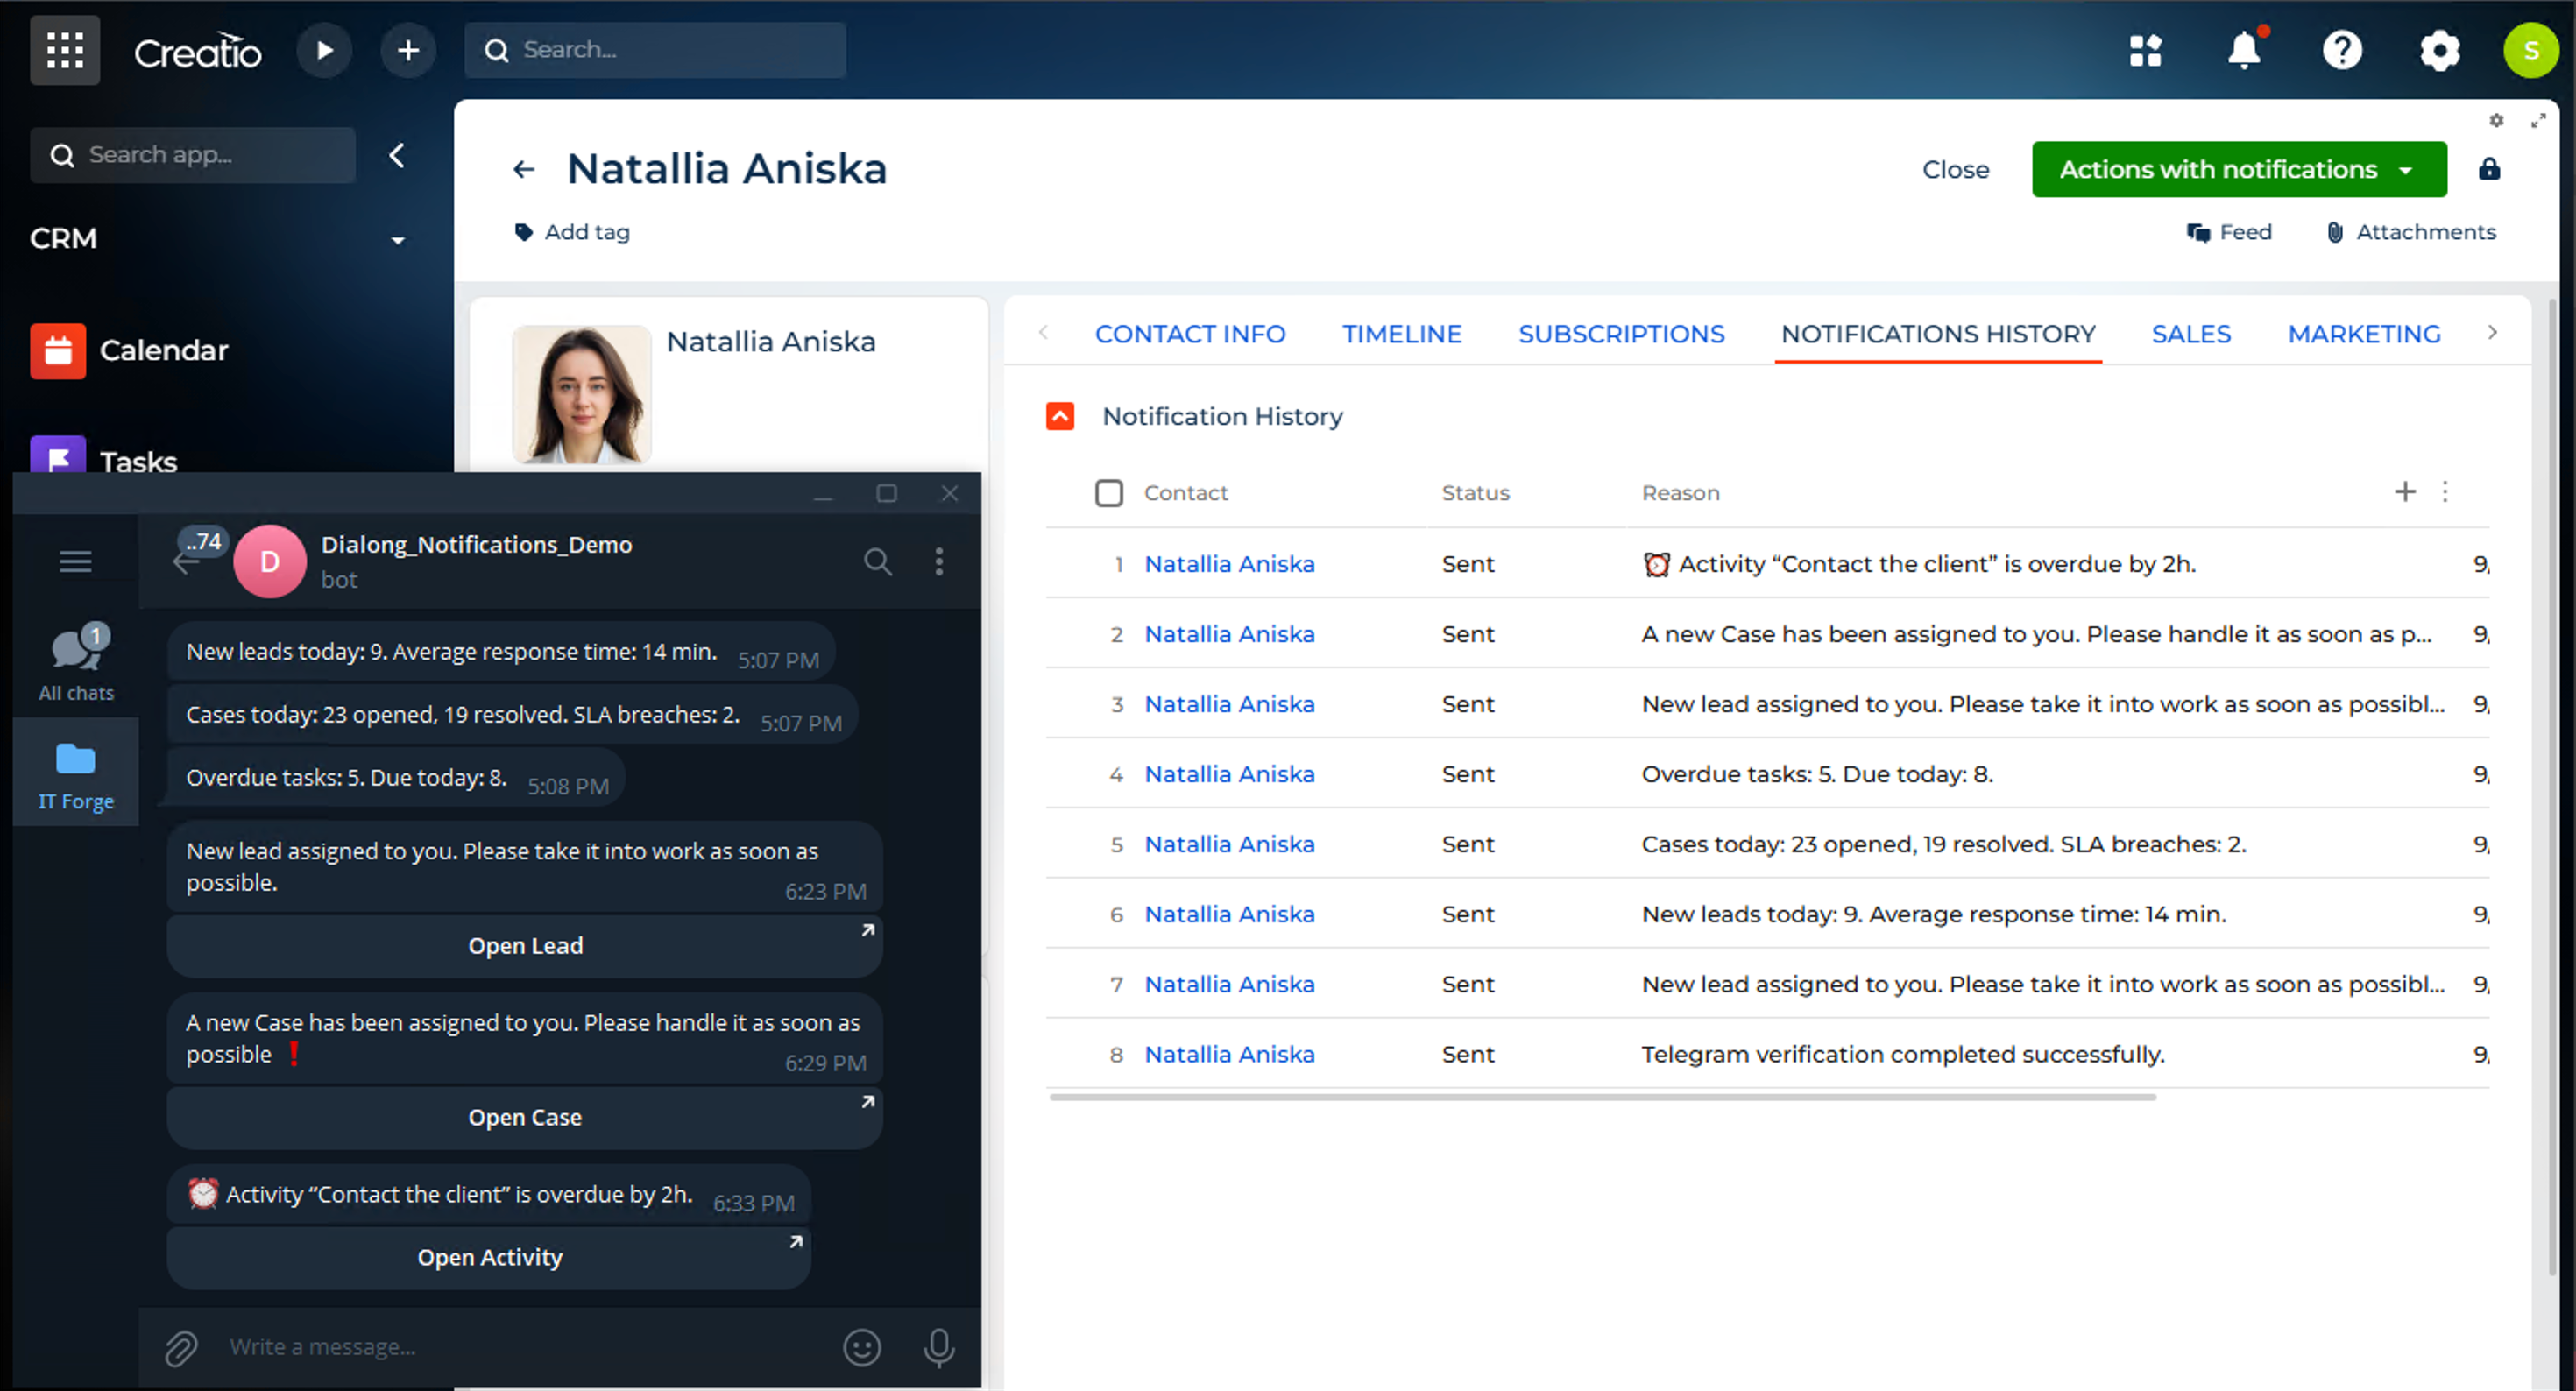Expand the CRM workplace dropdown

click(398, 240)
